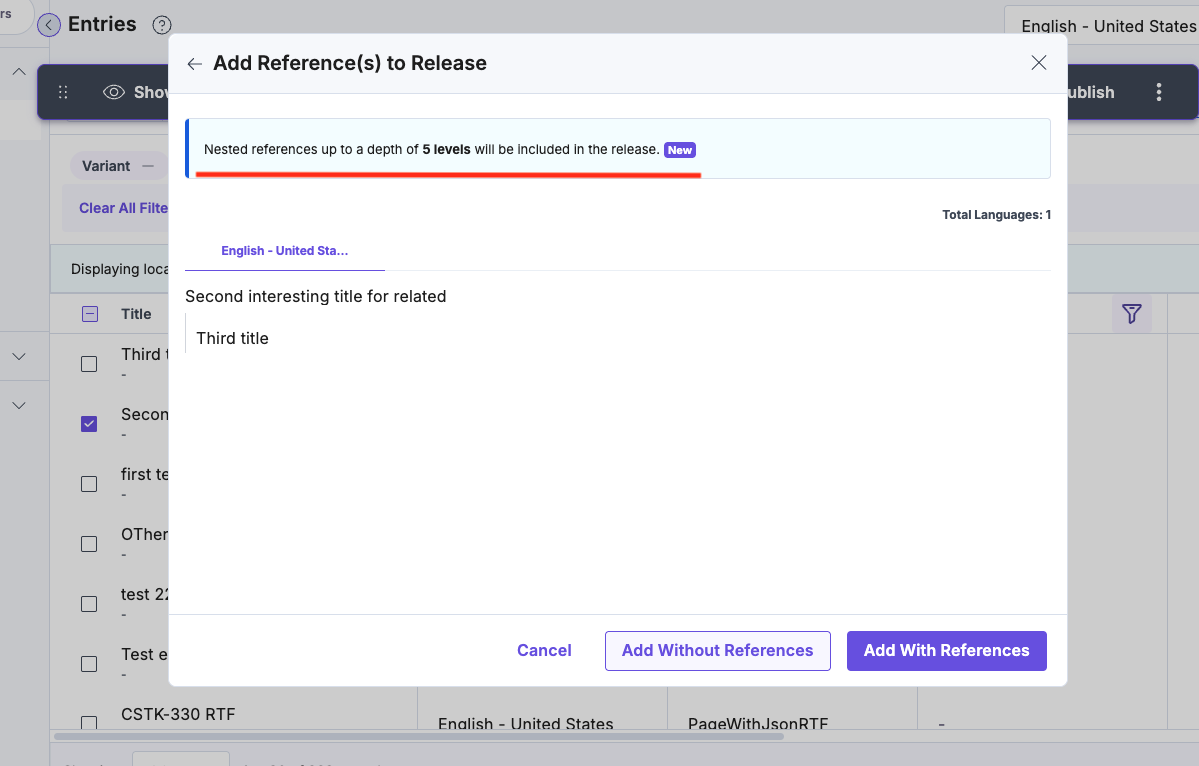
Task: Click the collapse-up chevron in the left sidebar
Action: [x=18, y=73]
